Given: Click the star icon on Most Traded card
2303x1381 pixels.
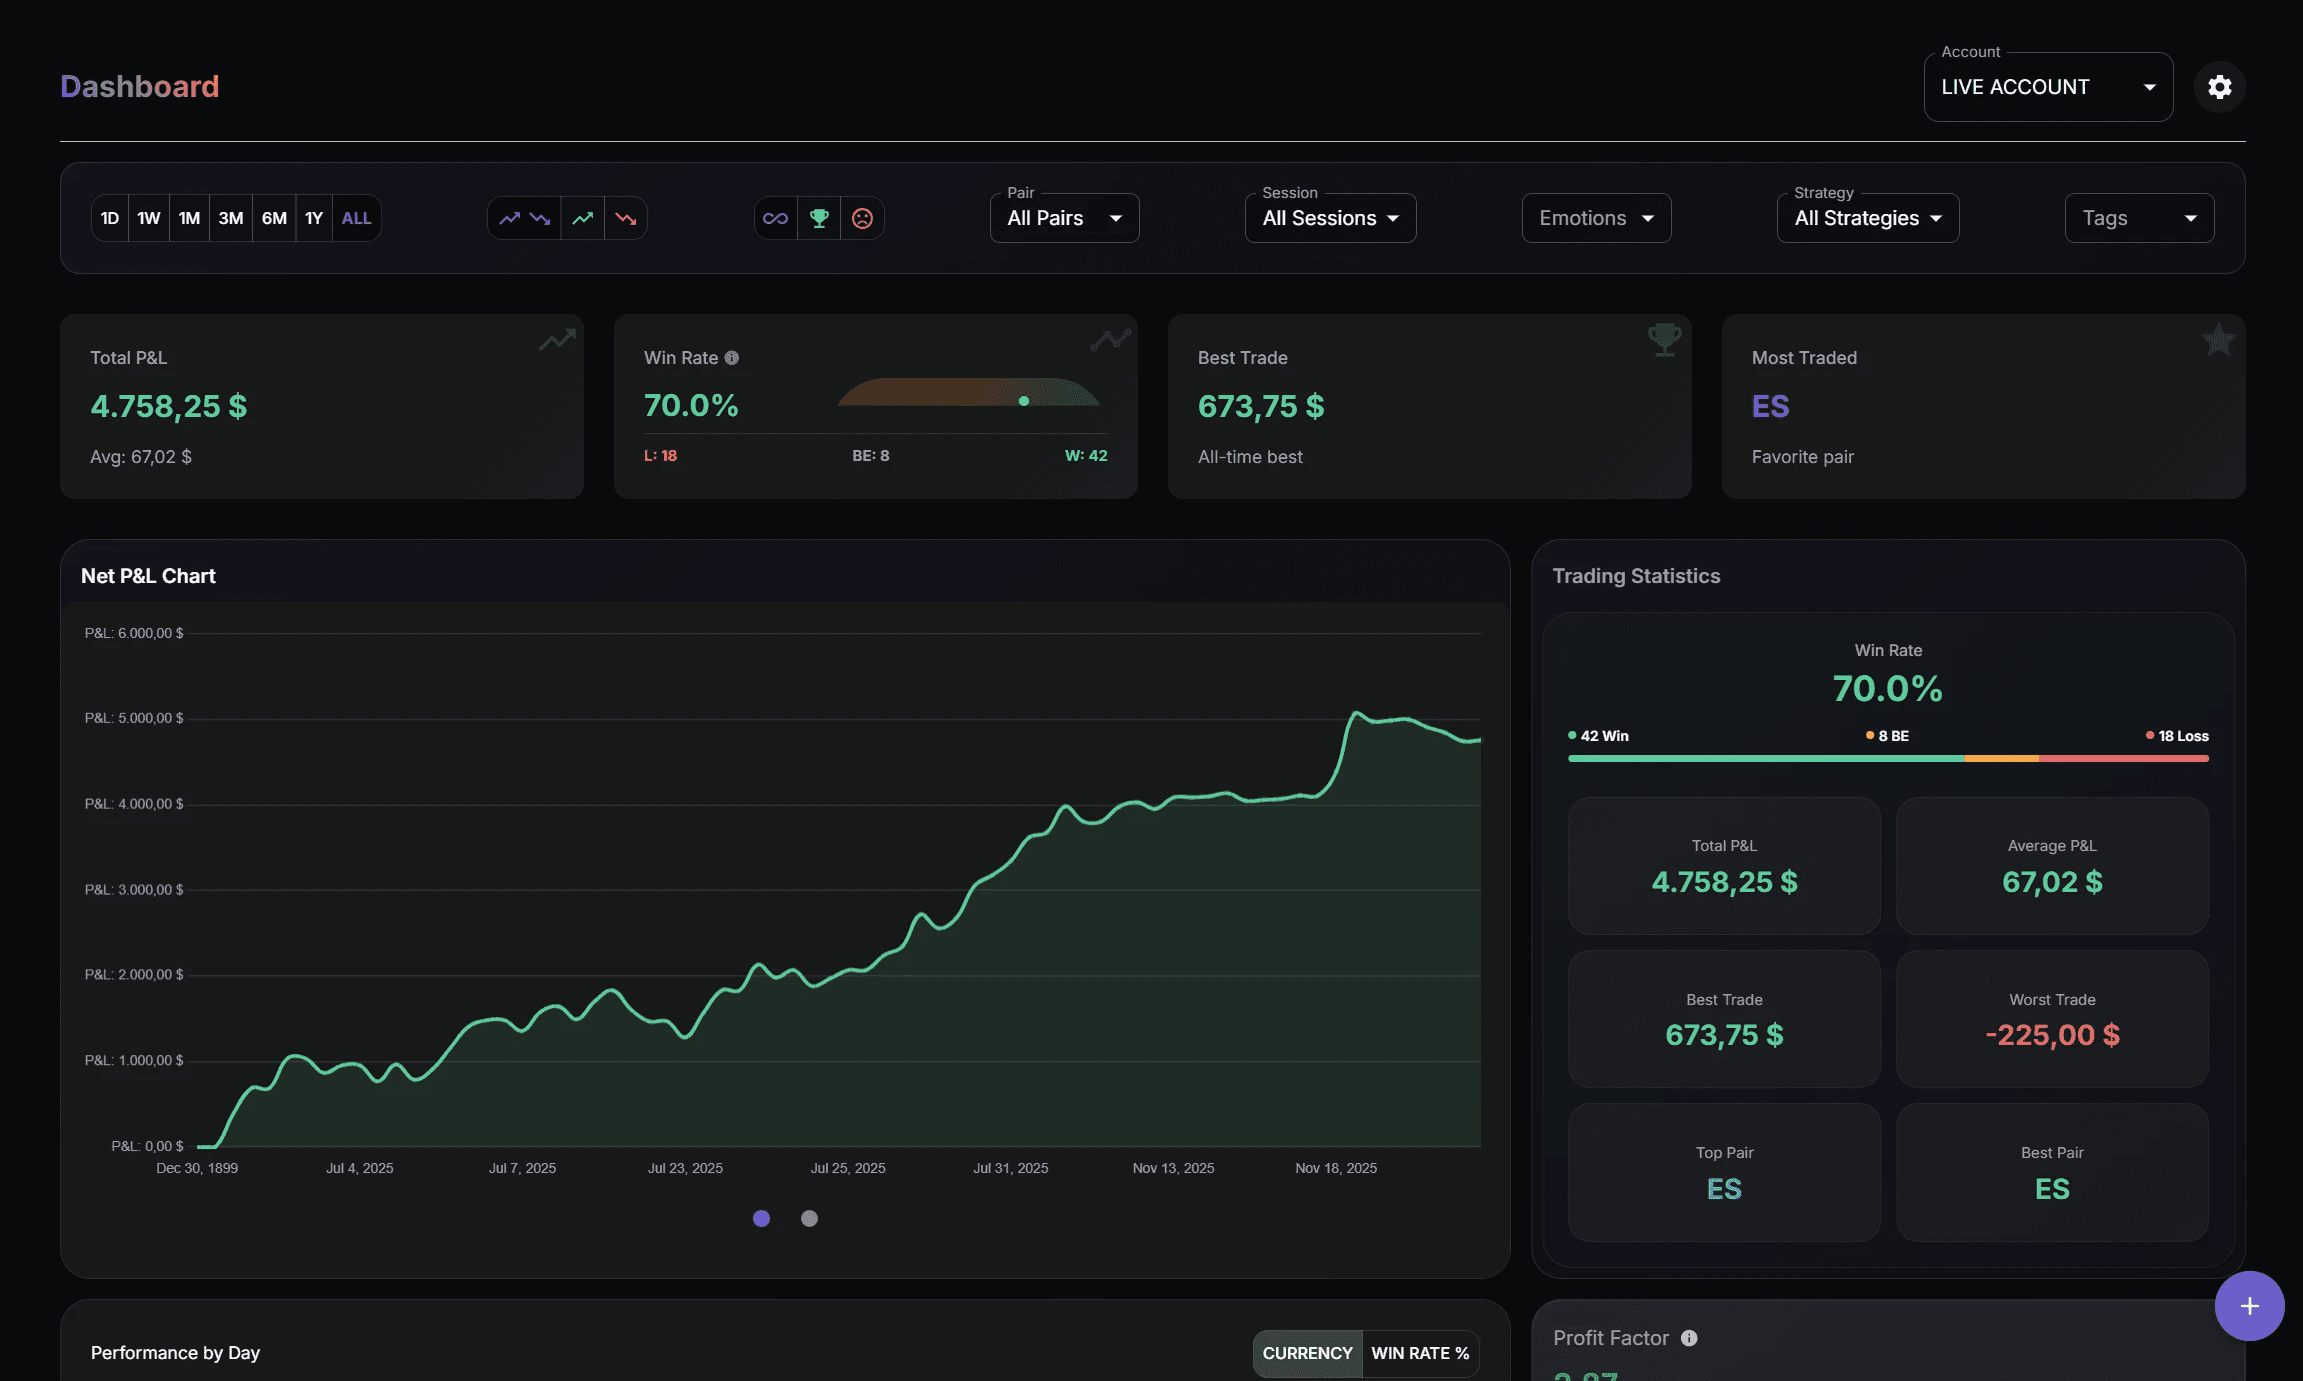Looking at the screenshot, I should (x=2218, y=340).
